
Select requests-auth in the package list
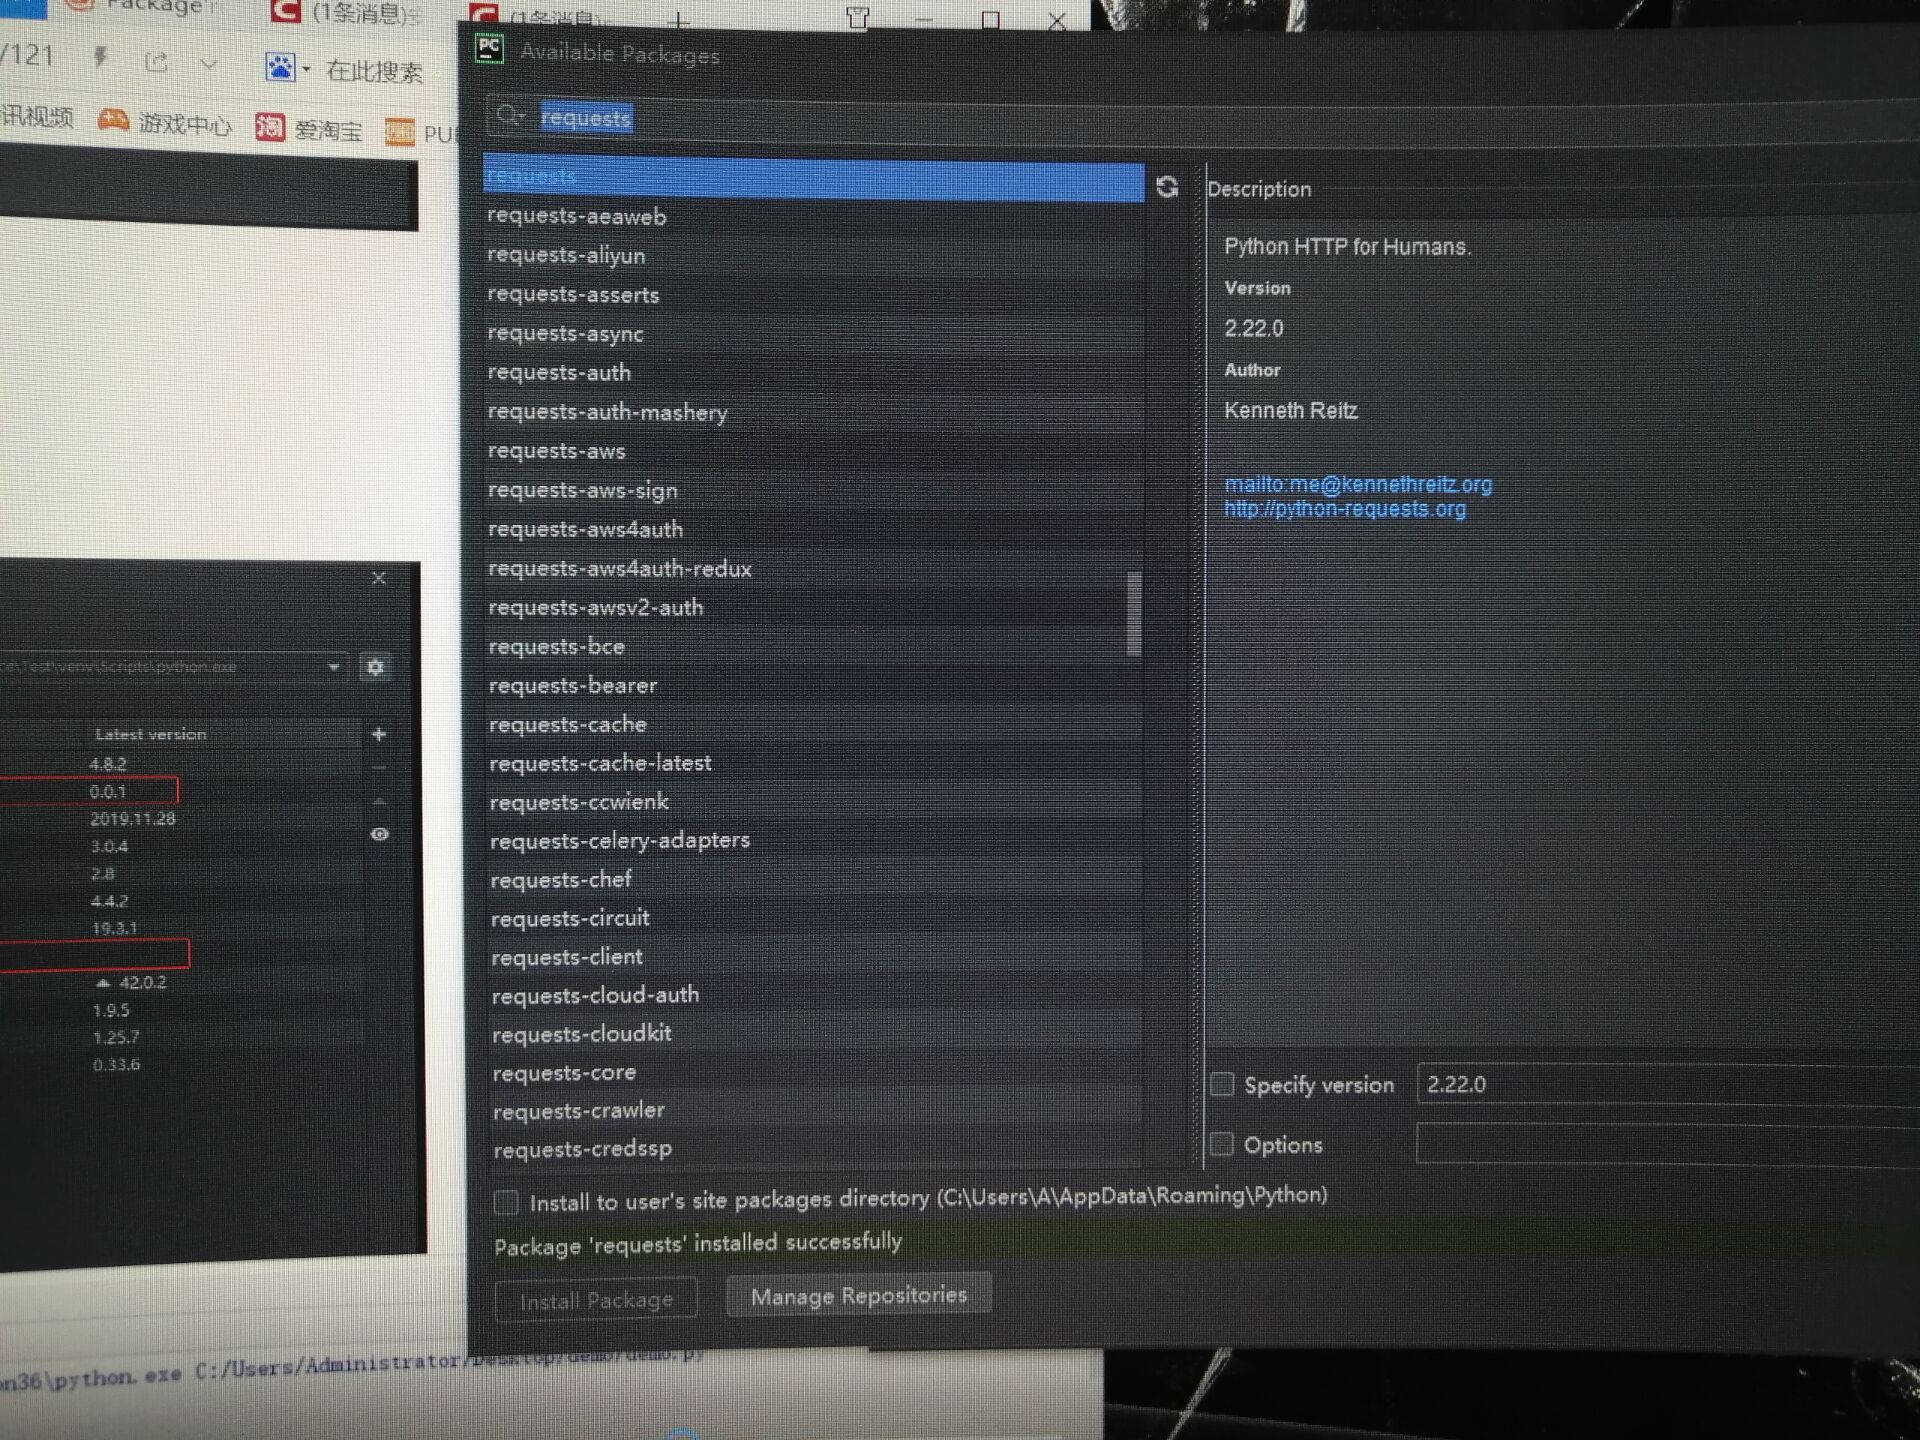pos(813,373)
